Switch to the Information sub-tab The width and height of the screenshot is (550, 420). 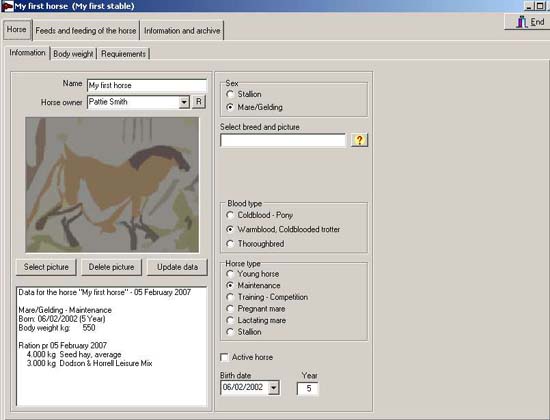coord(27,53)
